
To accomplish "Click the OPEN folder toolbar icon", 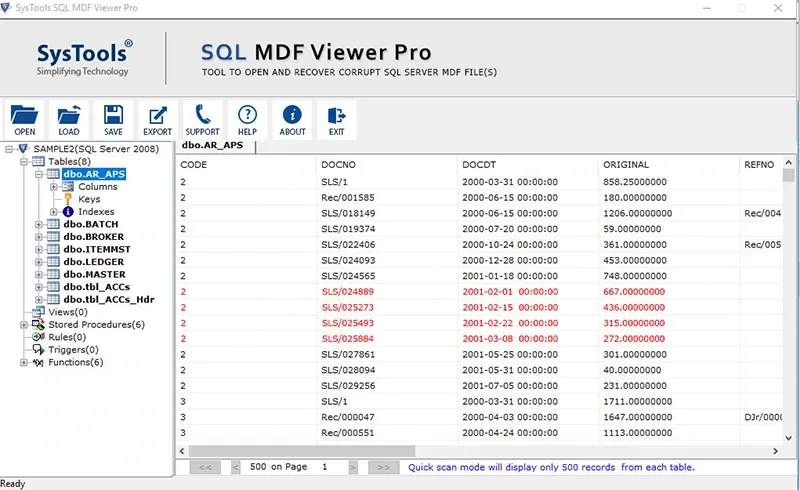I will click(24, 115).
